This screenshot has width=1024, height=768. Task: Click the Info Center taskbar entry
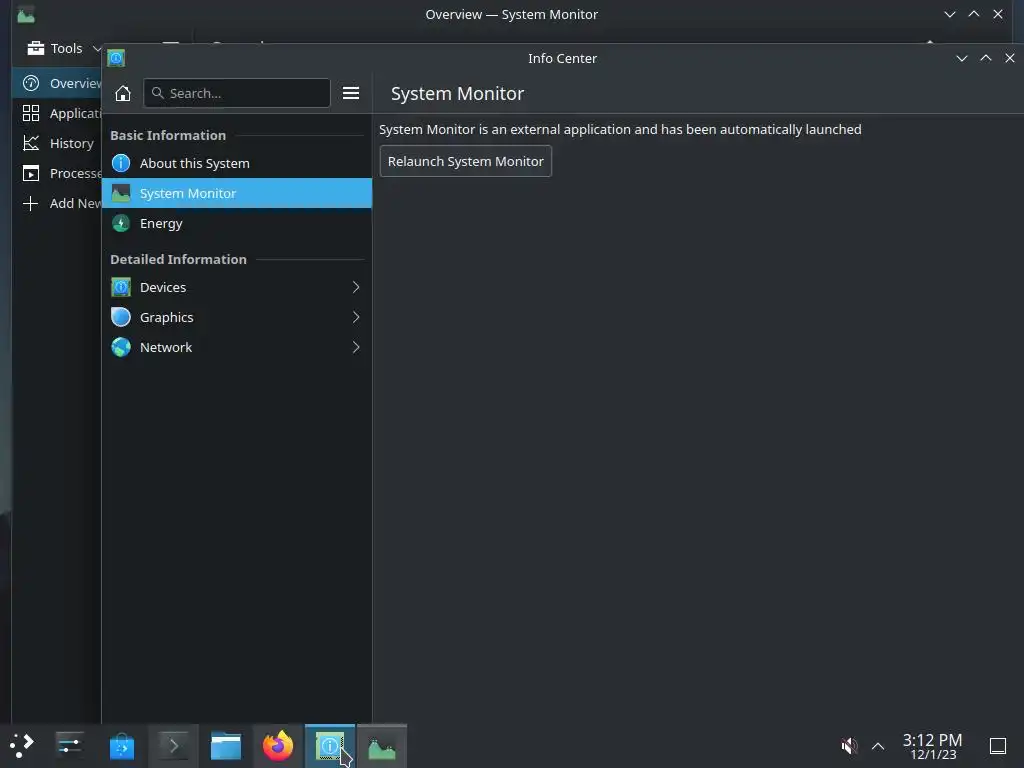click(330, 746)
